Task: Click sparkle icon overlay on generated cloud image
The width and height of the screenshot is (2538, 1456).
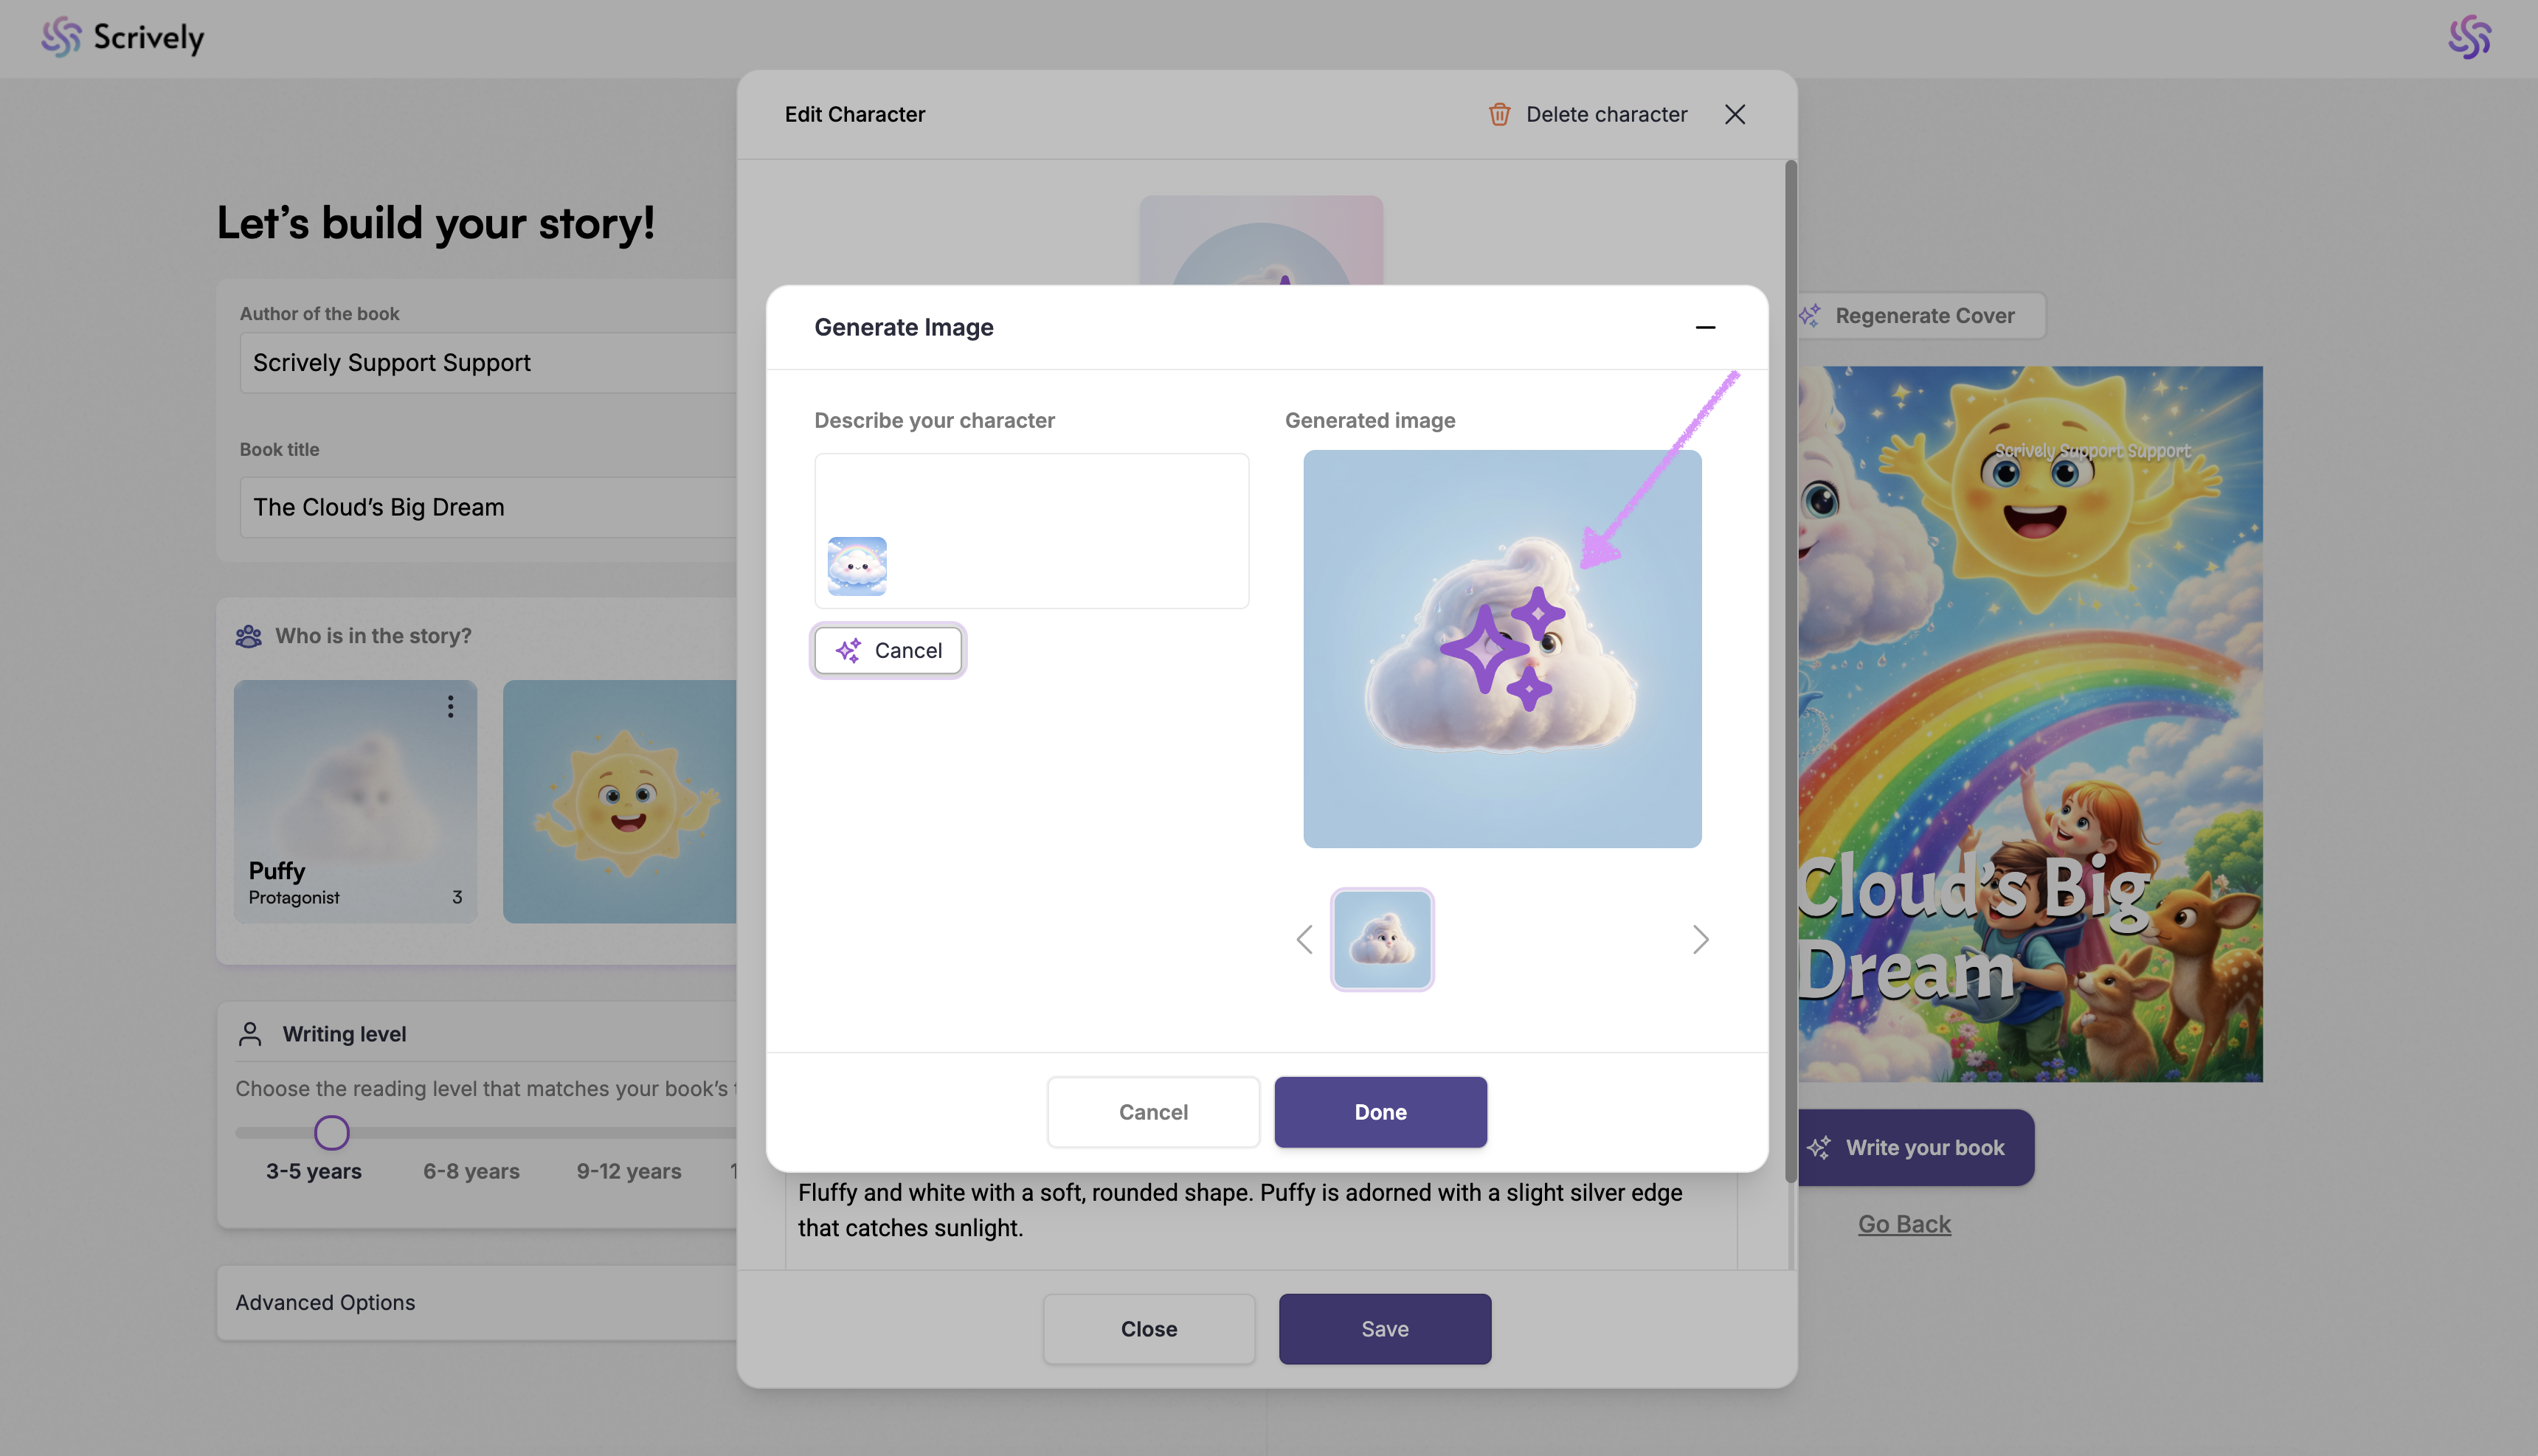Action: click(x=1502, y=649)
